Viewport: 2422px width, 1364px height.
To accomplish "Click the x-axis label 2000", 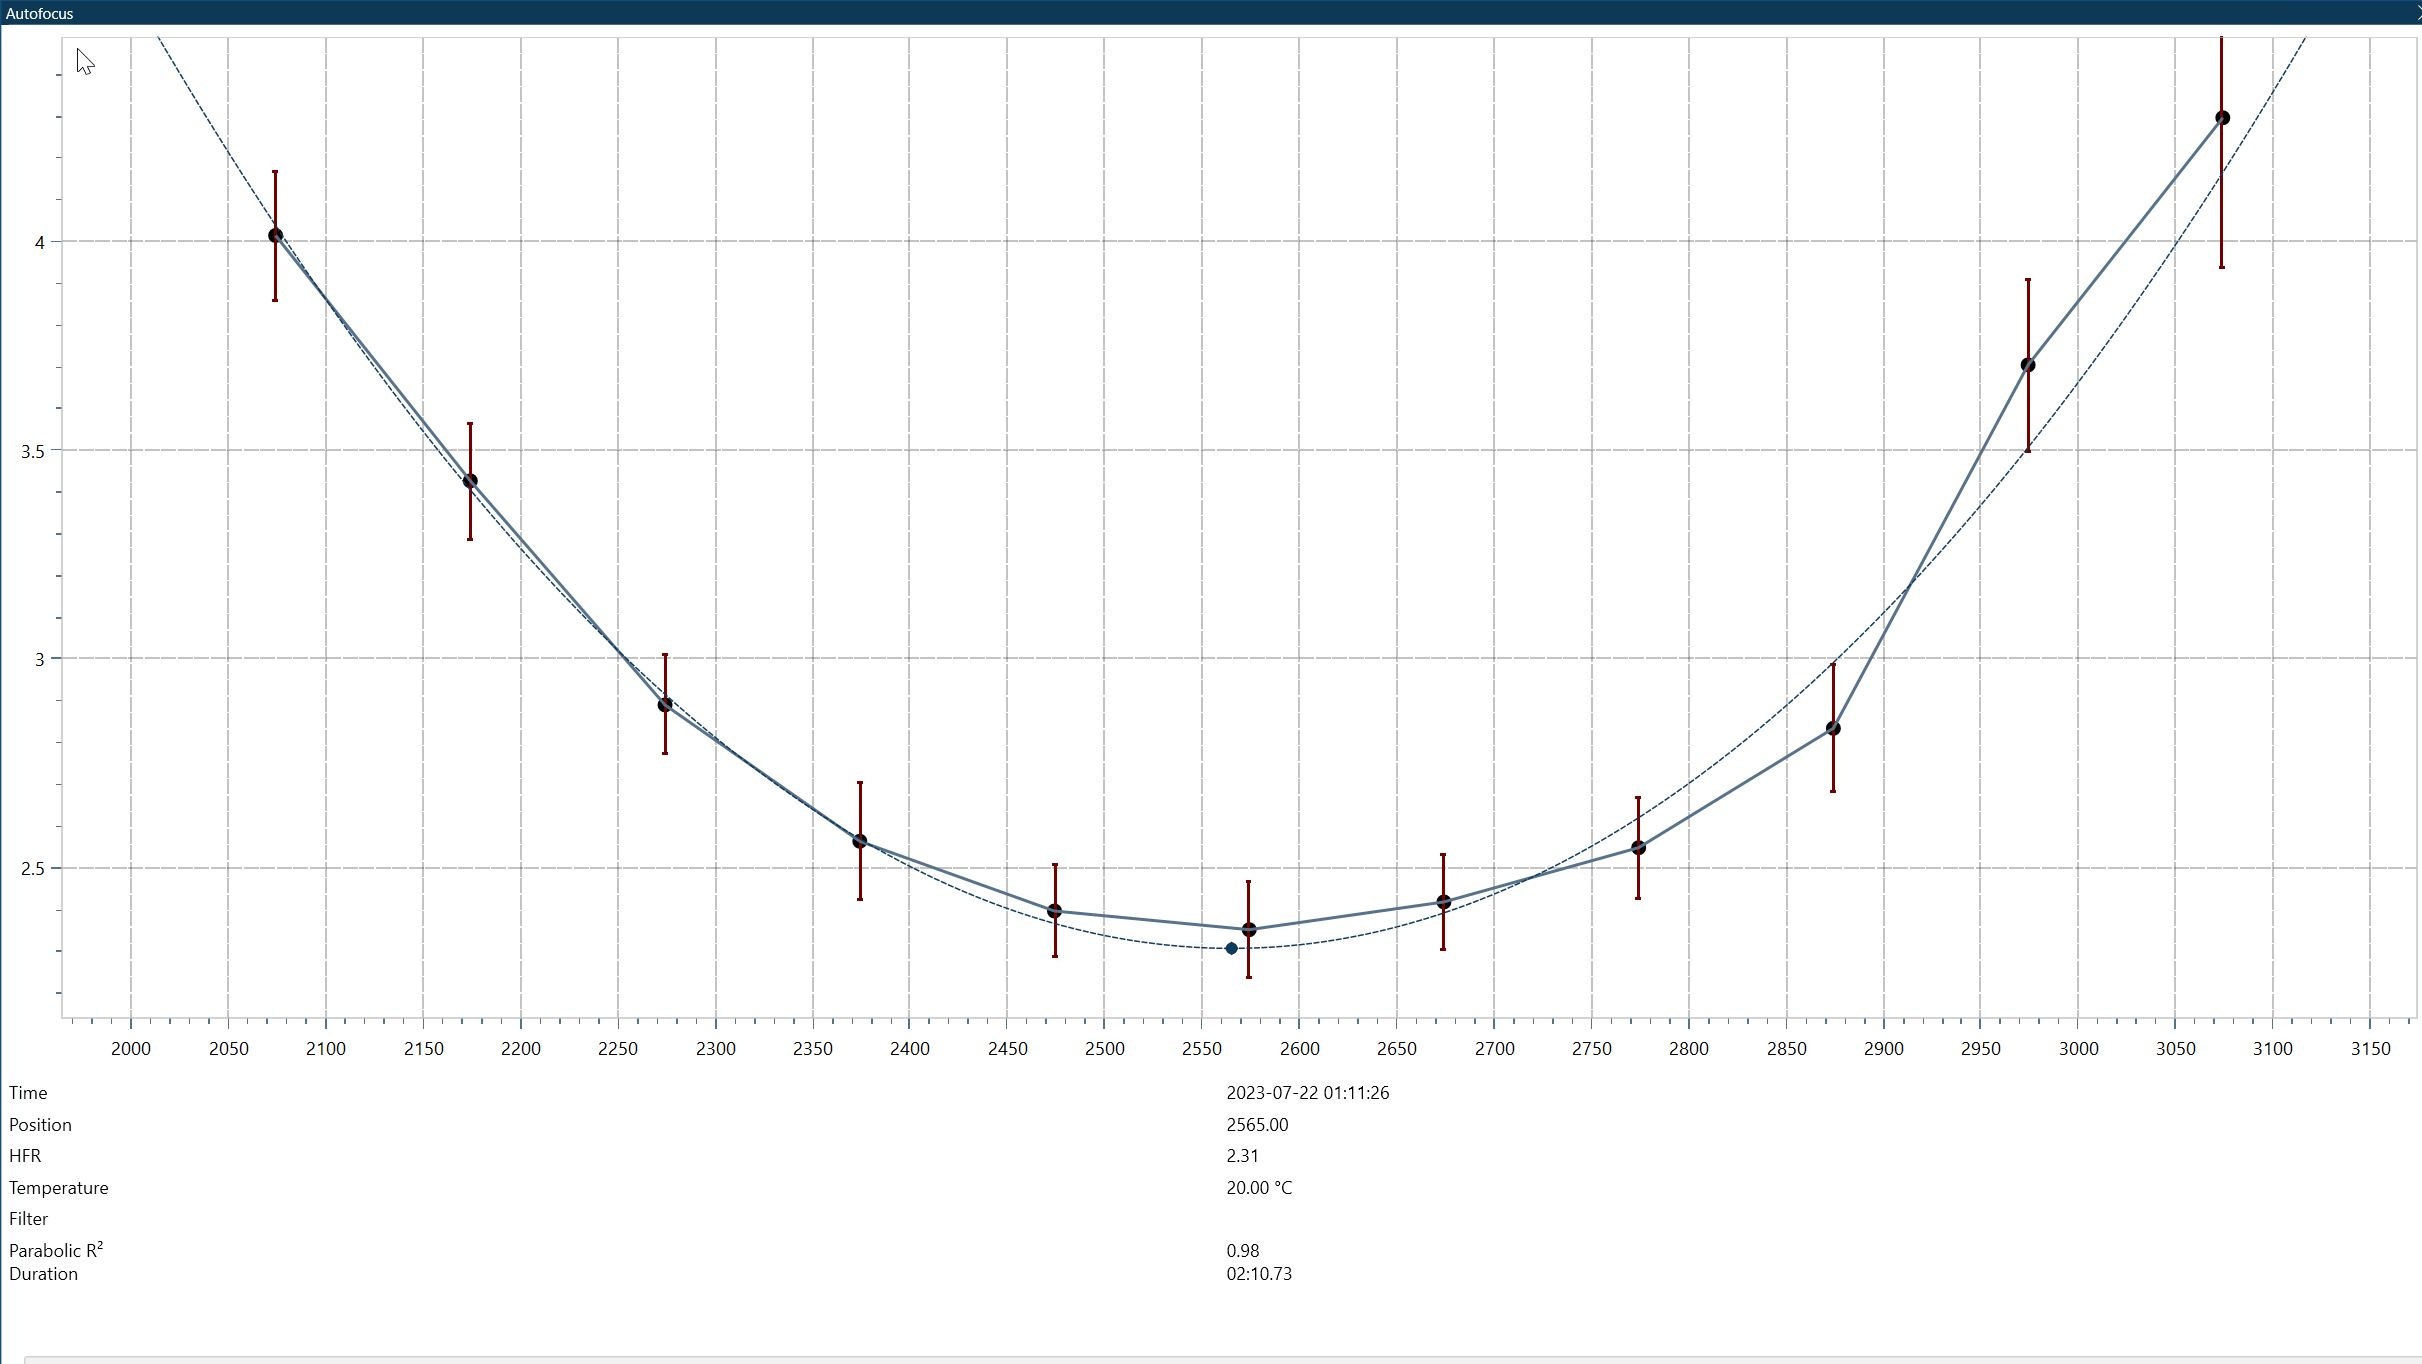I will (131, 1049).
